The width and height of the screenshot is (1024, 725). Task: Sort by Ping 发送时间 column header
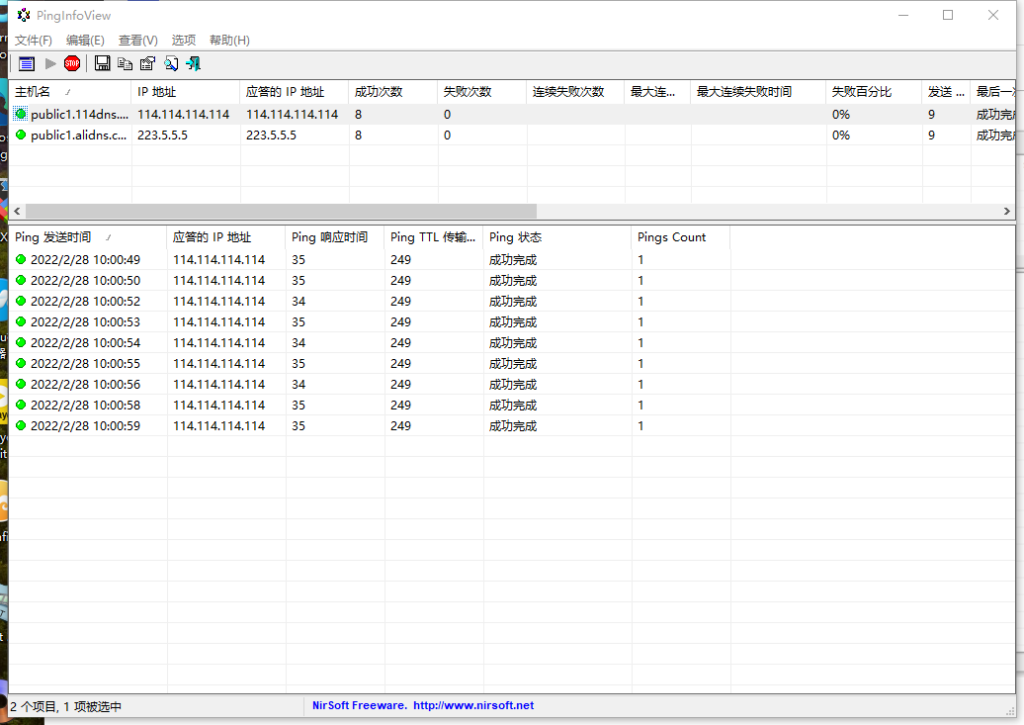tap(88, 237)
